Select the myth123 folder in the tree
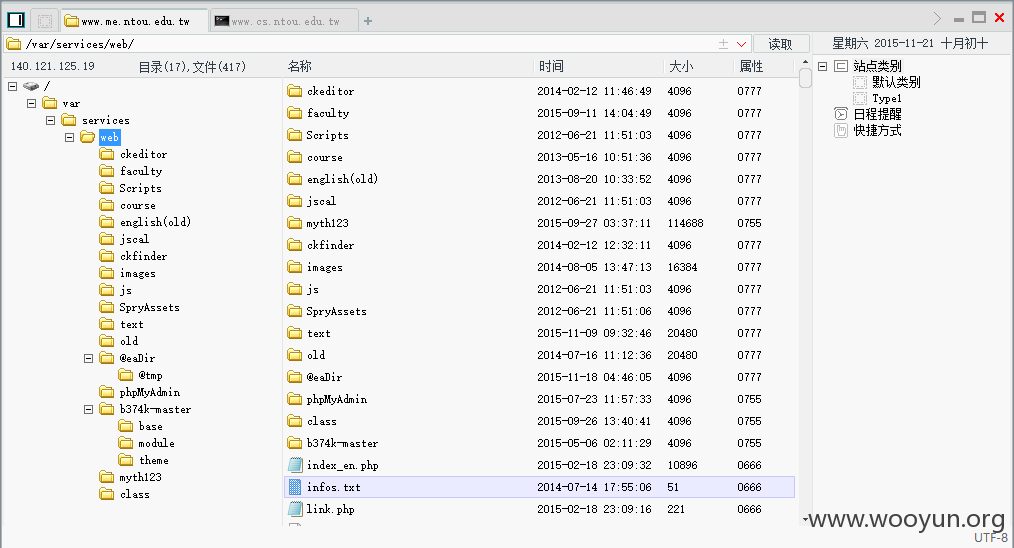Screen dimensions: 1014x548 pos(140,477)
